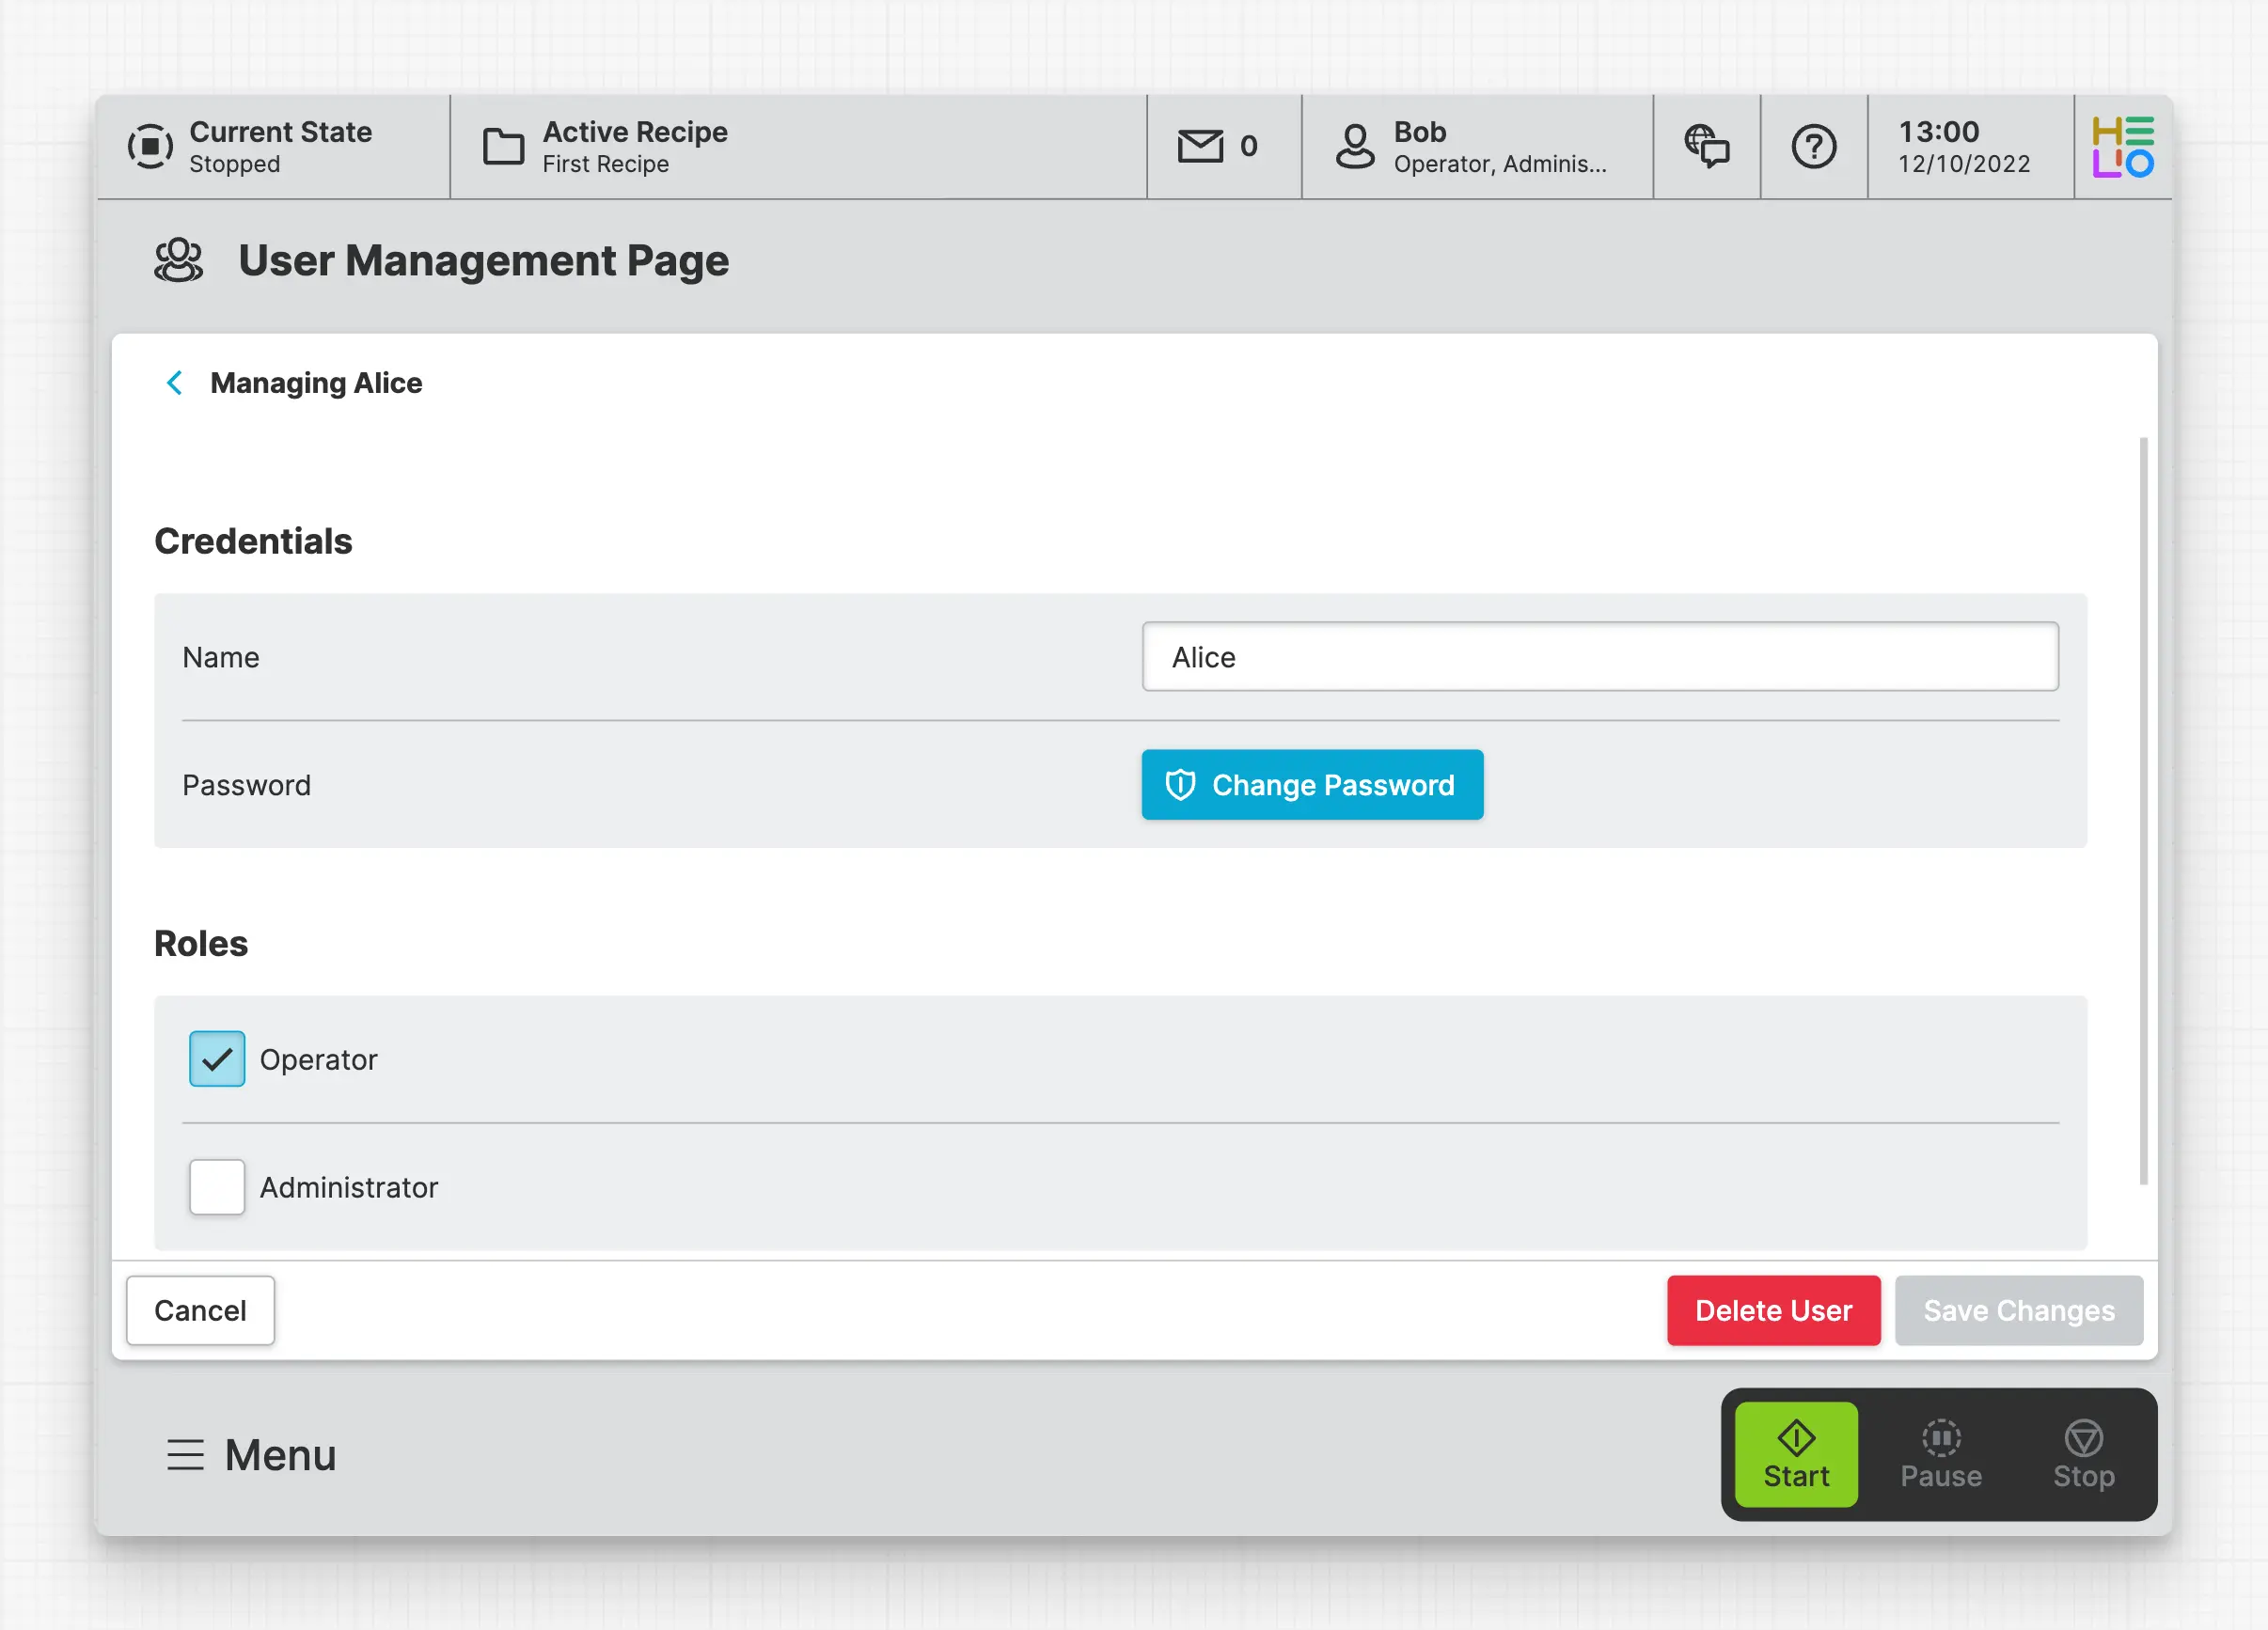The image size is (2268, 1630).
Task: Click the Cancel button
Action: point(200,1310)
